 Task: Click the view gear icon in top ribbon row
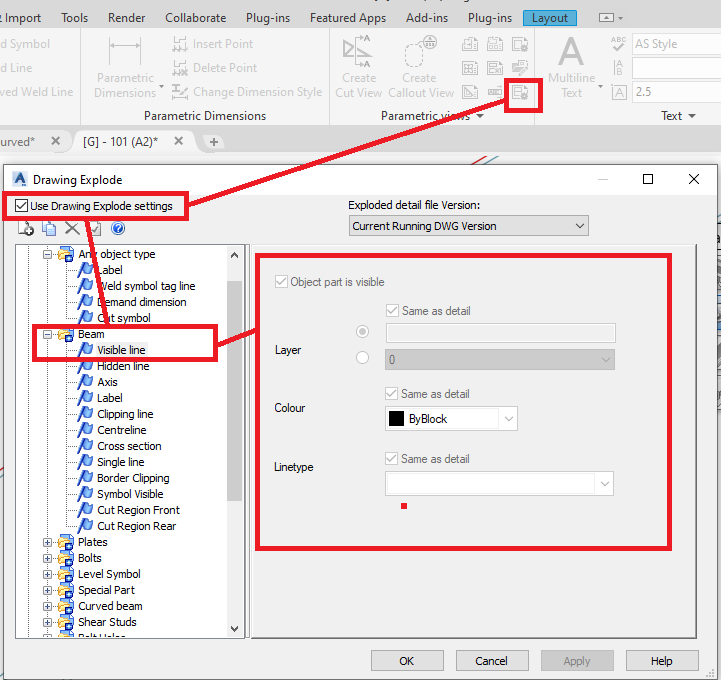click(x=520, y=44)
